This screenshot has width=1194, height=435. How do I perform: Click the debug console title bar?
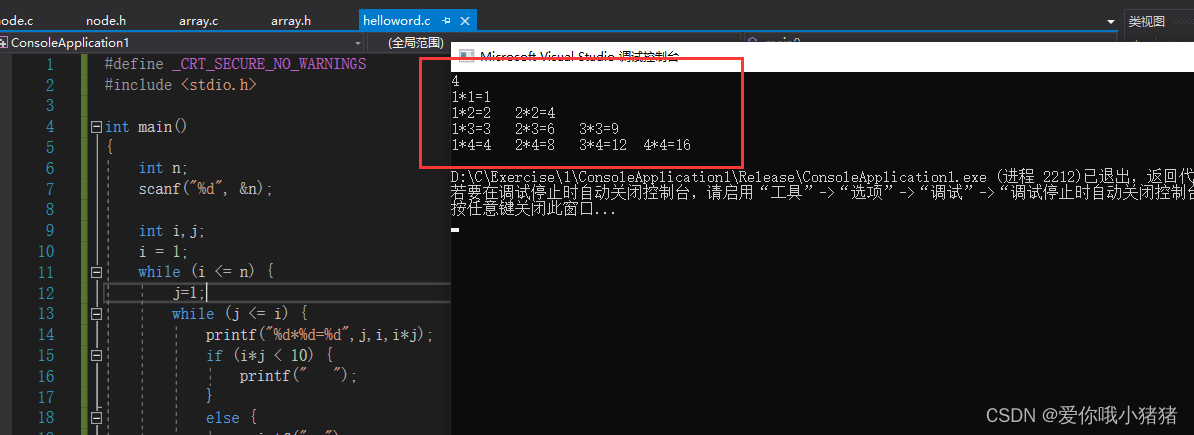click(822, 56)
